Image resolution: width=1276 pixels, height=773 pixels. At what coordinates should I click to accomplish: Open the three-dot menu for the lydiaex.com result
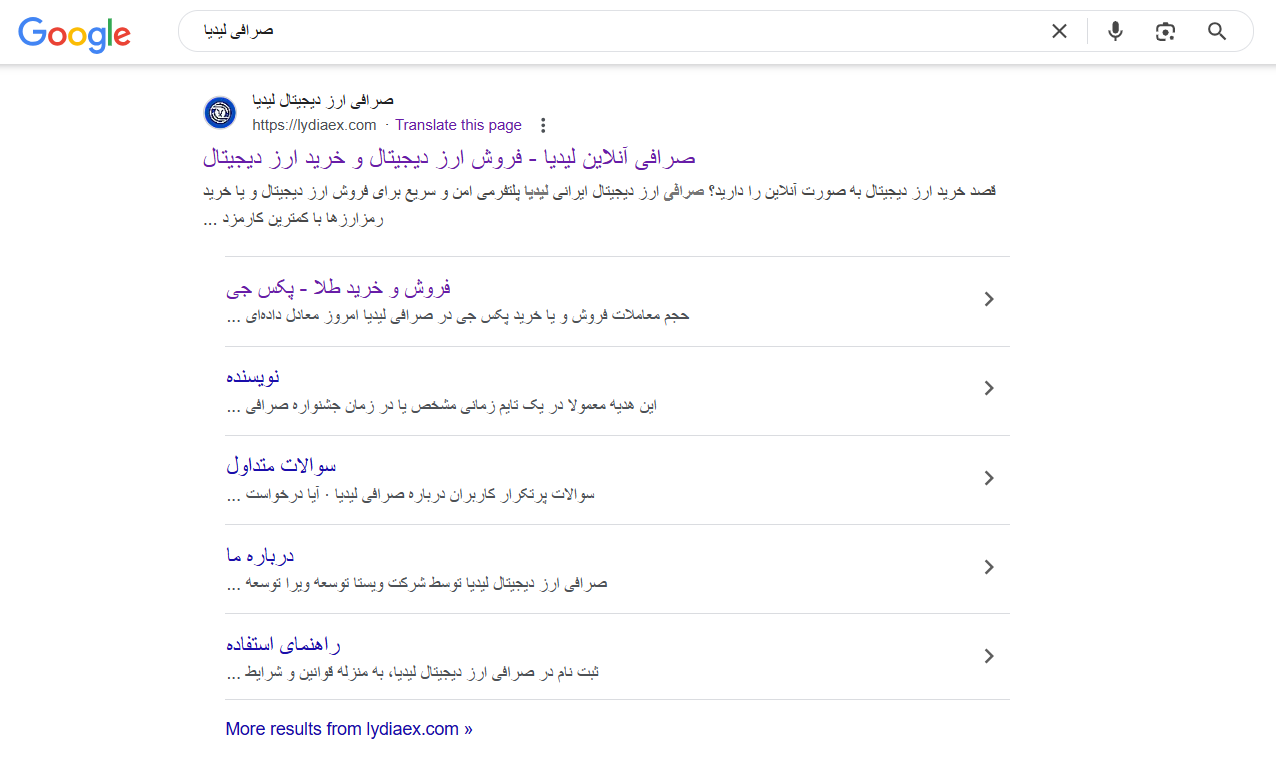pos(543,125)
